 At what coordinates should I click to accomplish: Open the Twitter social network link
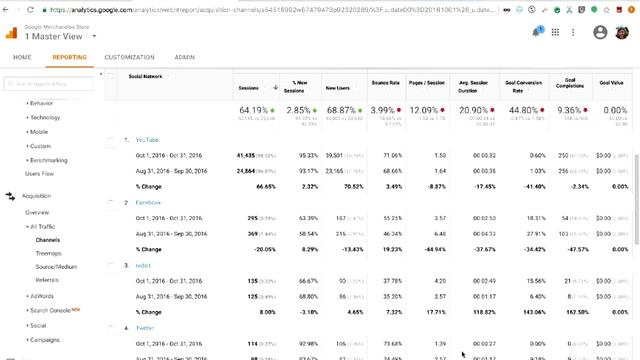(x=145, y=328)
